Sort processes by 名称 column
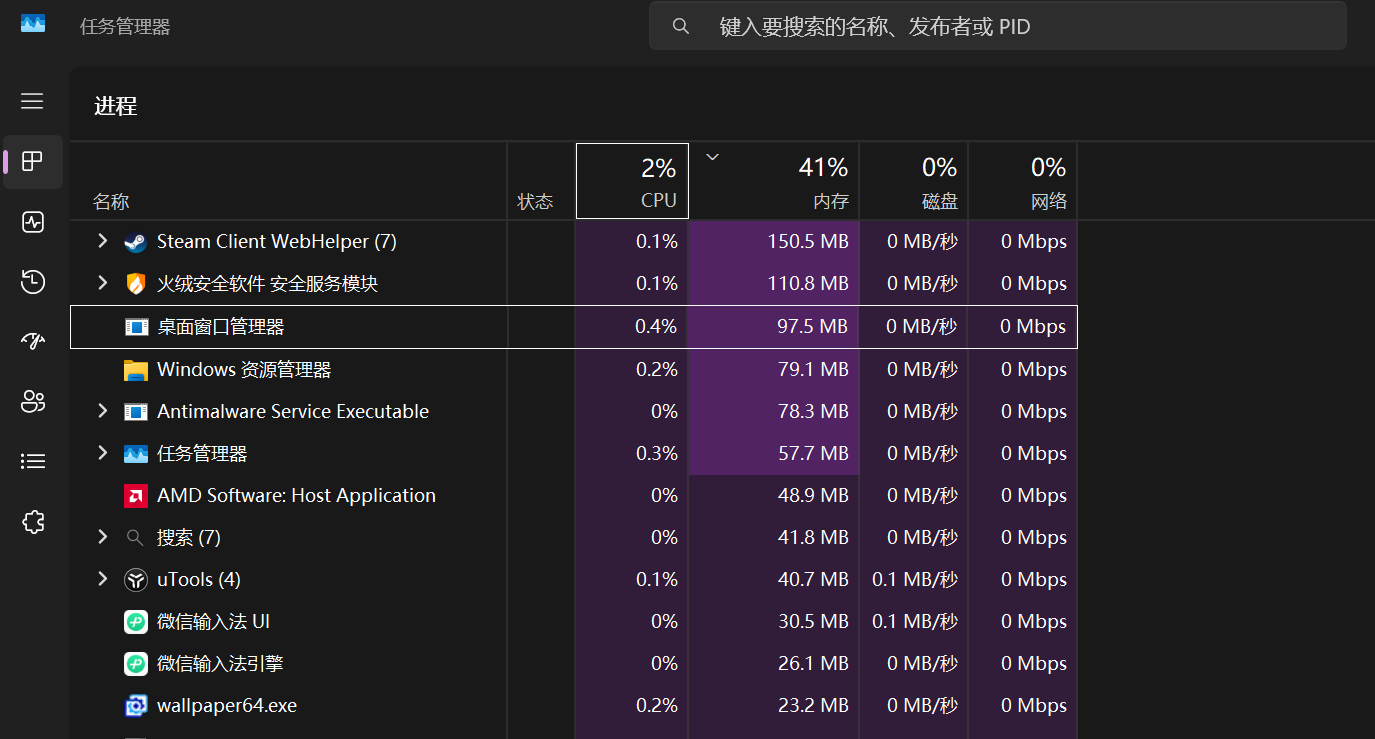The image size is (1375, 739). (288, 181)
